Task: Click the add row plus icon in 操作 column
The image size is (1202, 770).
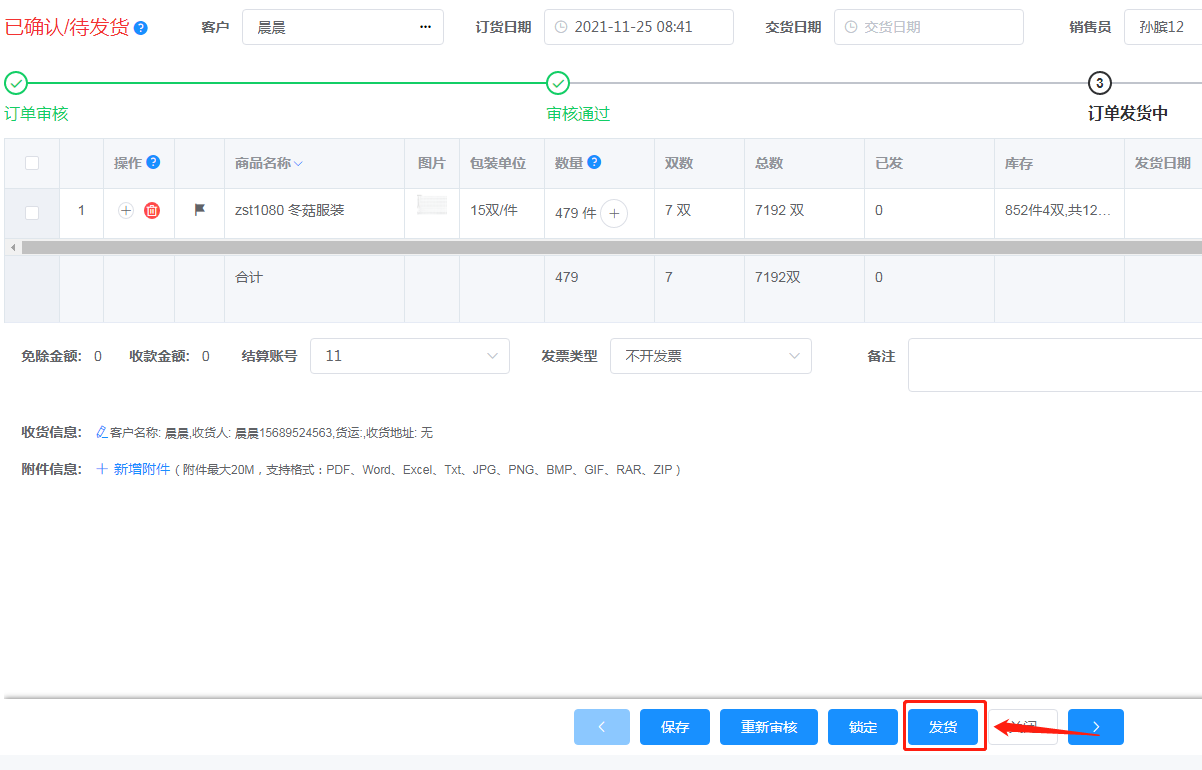Action: click(x=126, y=211)
